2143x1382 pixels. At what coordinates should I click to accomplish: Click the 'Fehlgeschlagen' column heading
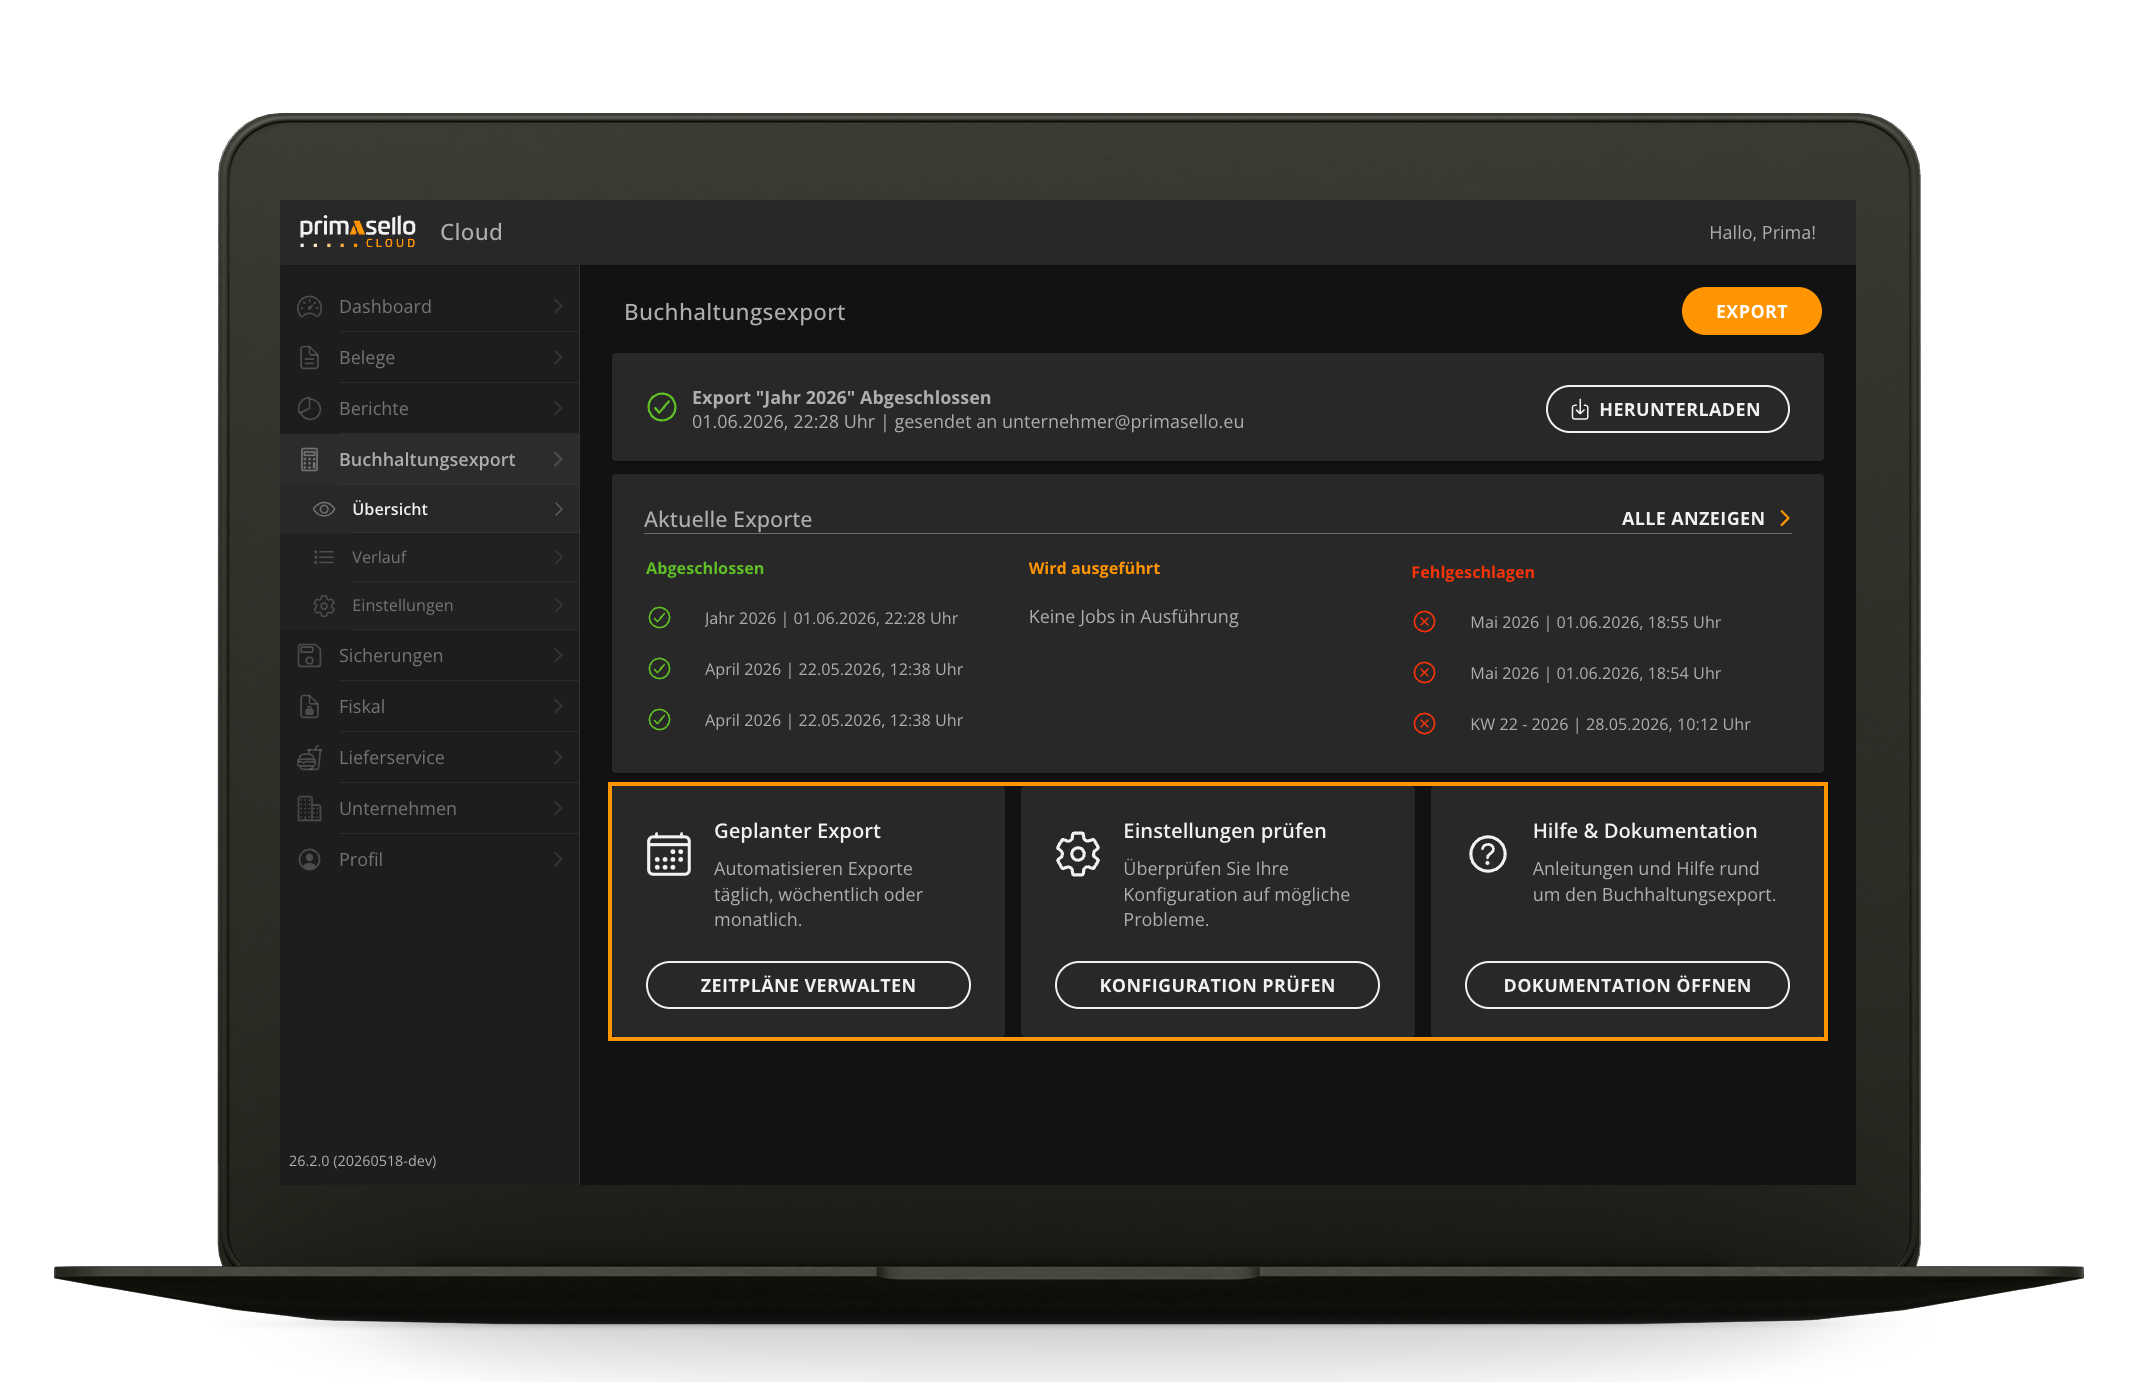1472,572
